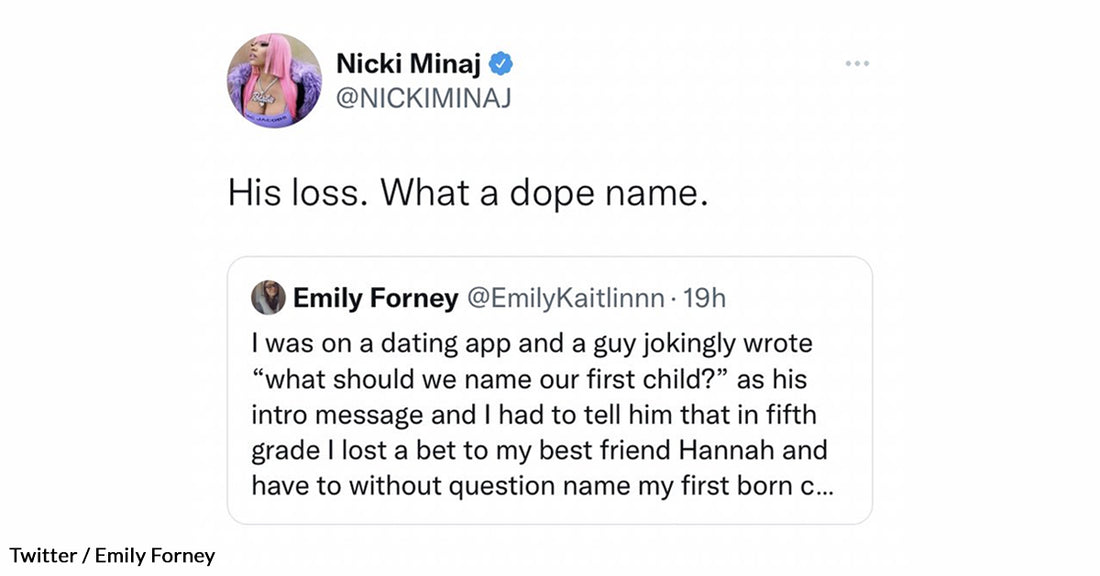The height and width of the screenshot is (576, 1100).
Task: Open the @NICKIMINAJ handle link
Action: tap(423, 99)
